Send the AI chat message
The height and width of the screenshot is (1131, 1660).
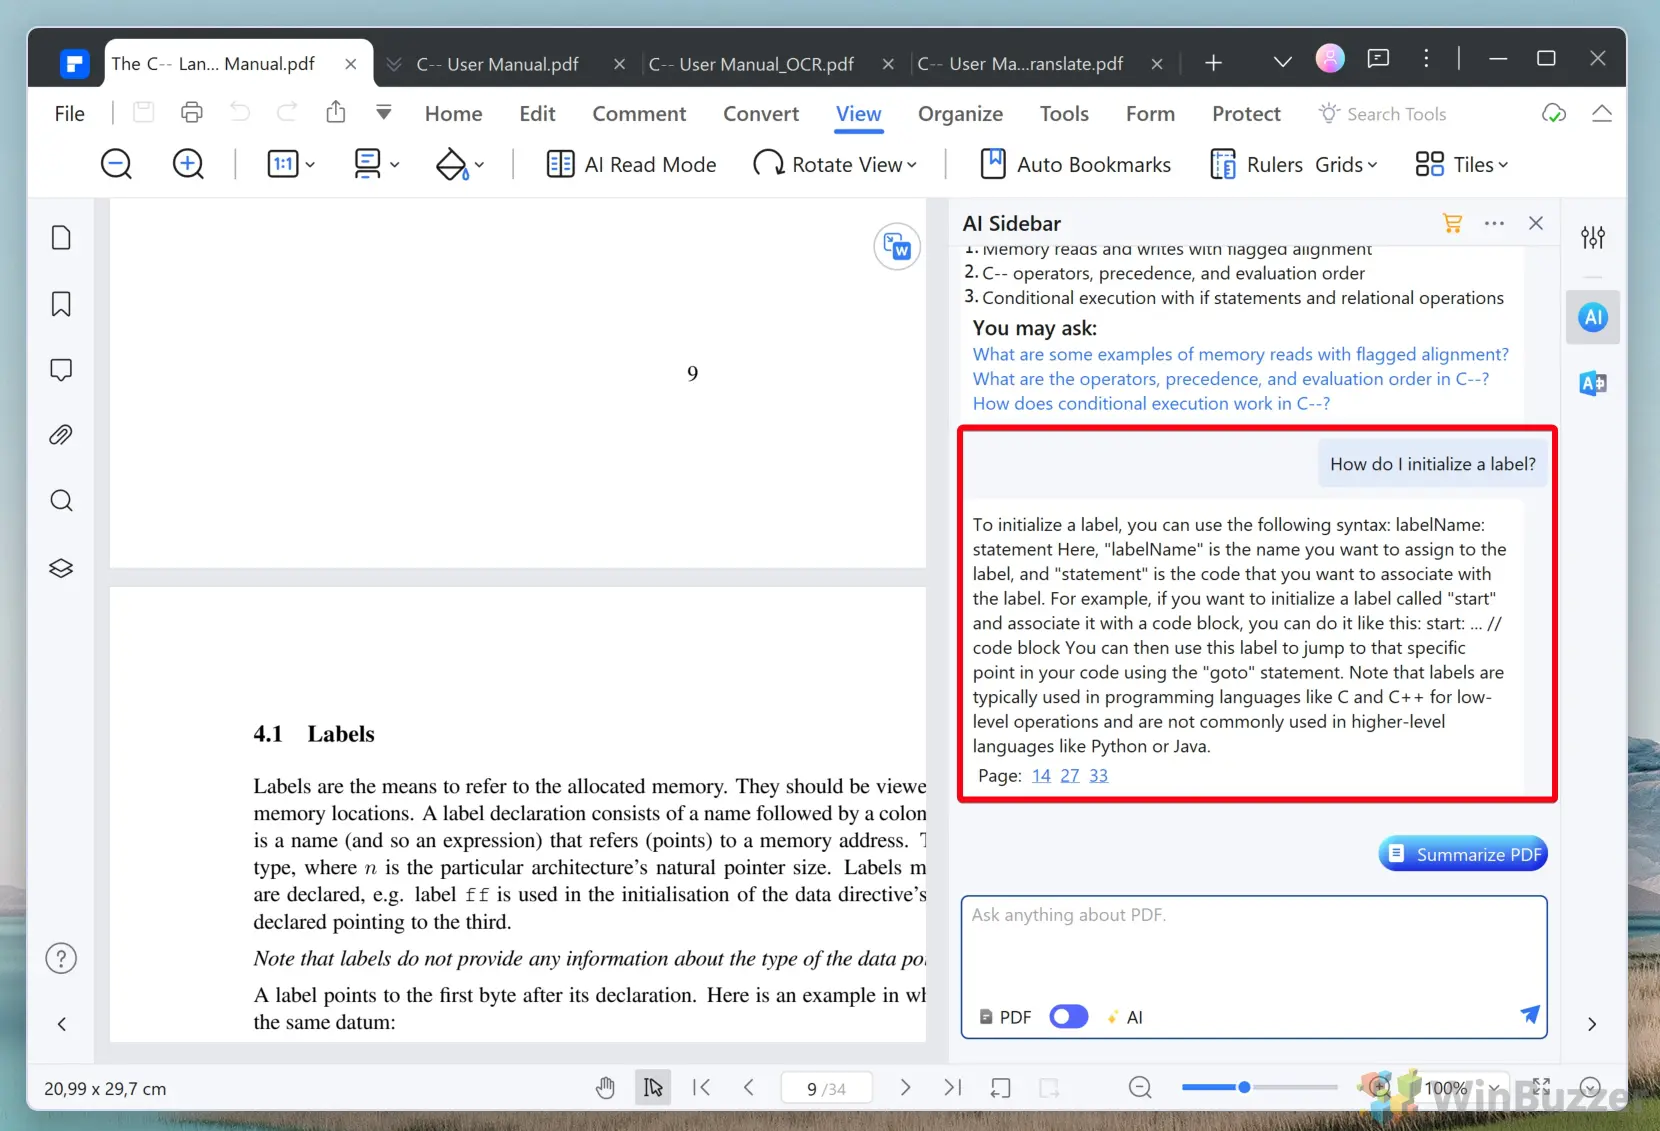[x=1529, y=1015]
